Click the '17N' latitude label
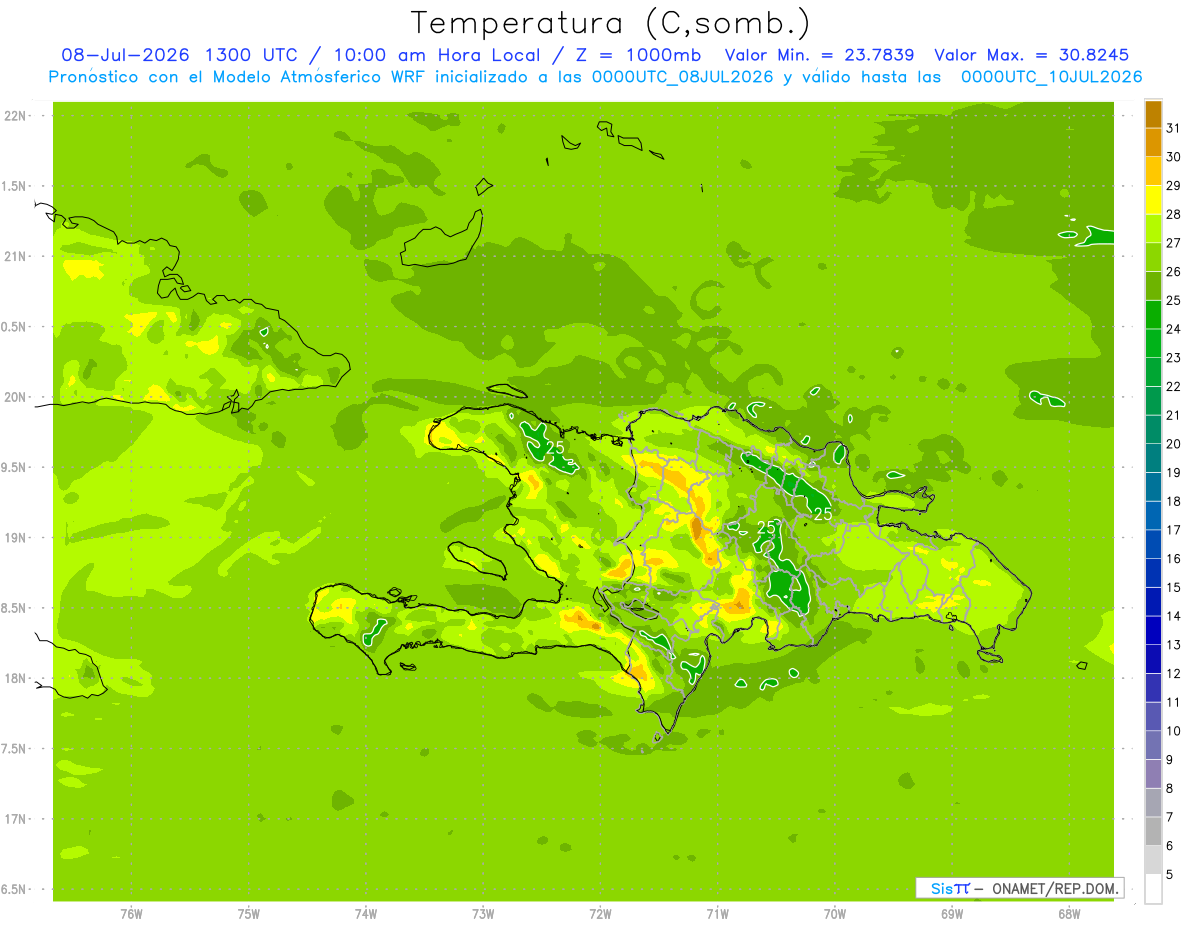The image size is (1200, 927). [x=15, y=819]
